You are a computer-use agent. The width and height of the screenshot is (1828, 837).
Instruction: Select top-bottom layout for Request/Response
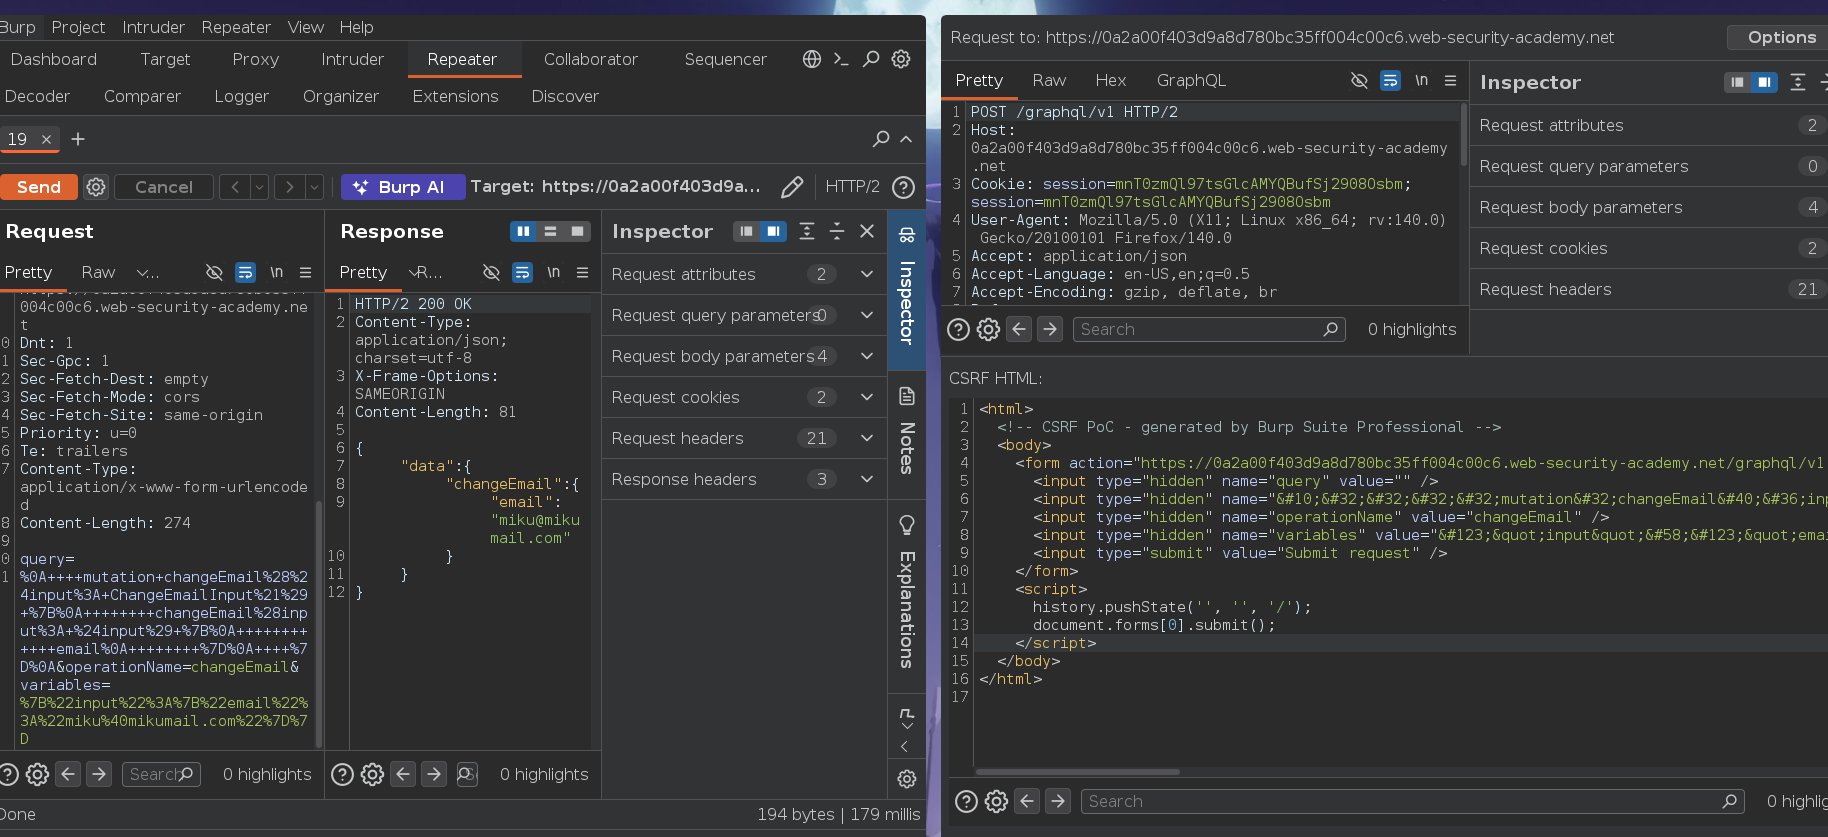click(x=550, y=231)
